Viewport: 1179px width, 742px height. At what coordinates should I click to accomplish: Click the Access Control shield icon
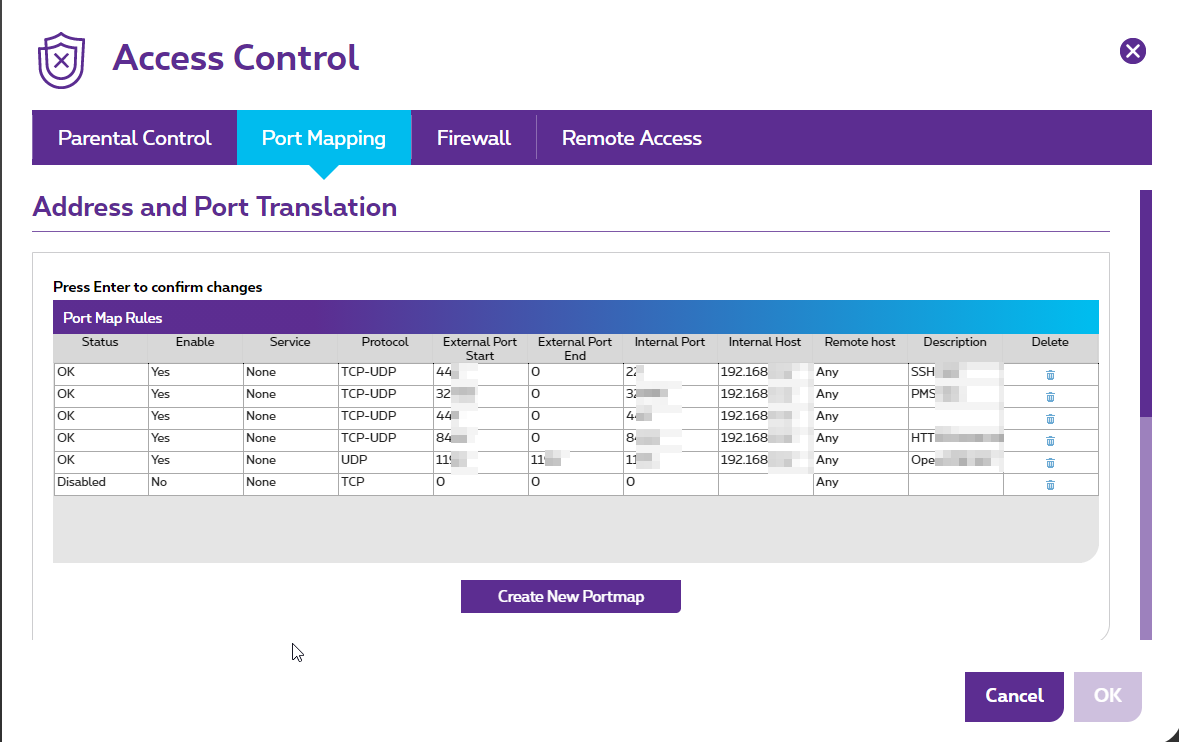coord(62,60)
